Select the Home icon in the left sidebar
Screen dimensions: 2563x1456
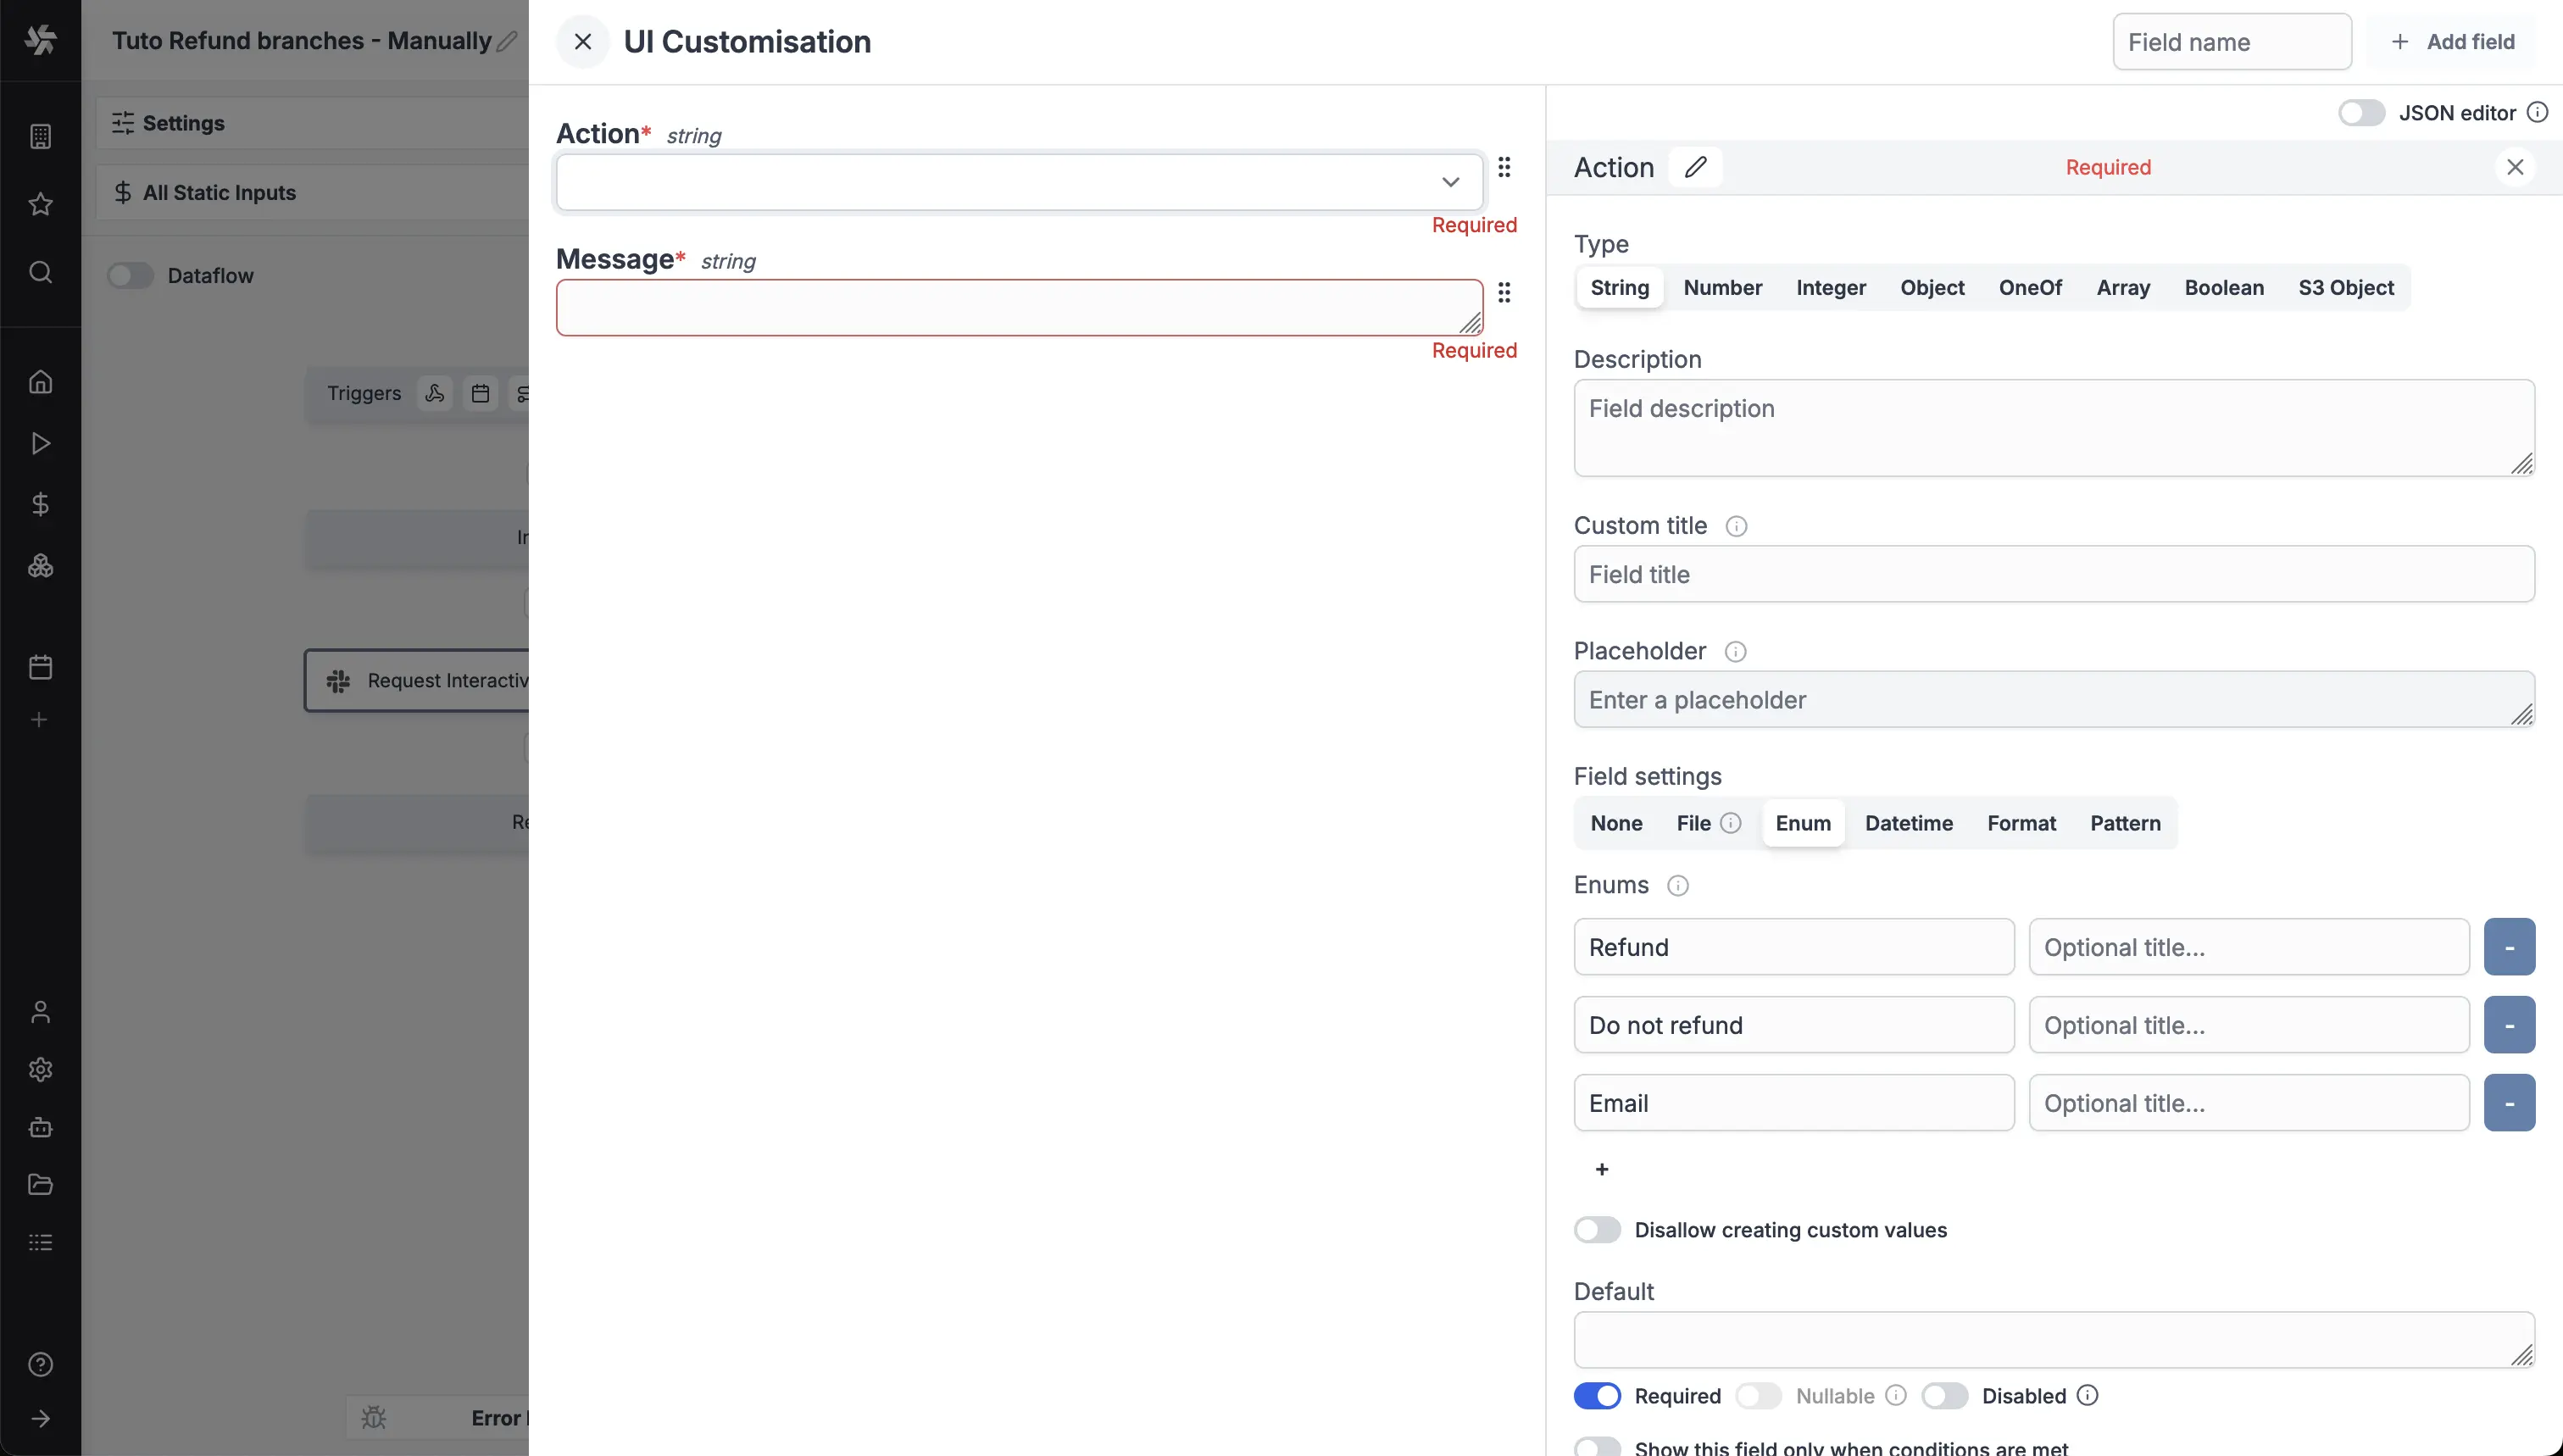40,381
